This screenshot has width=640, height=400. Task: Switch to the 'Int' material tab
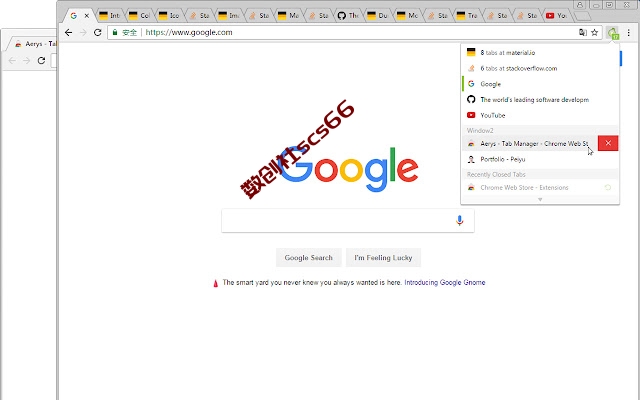(109, 16)
